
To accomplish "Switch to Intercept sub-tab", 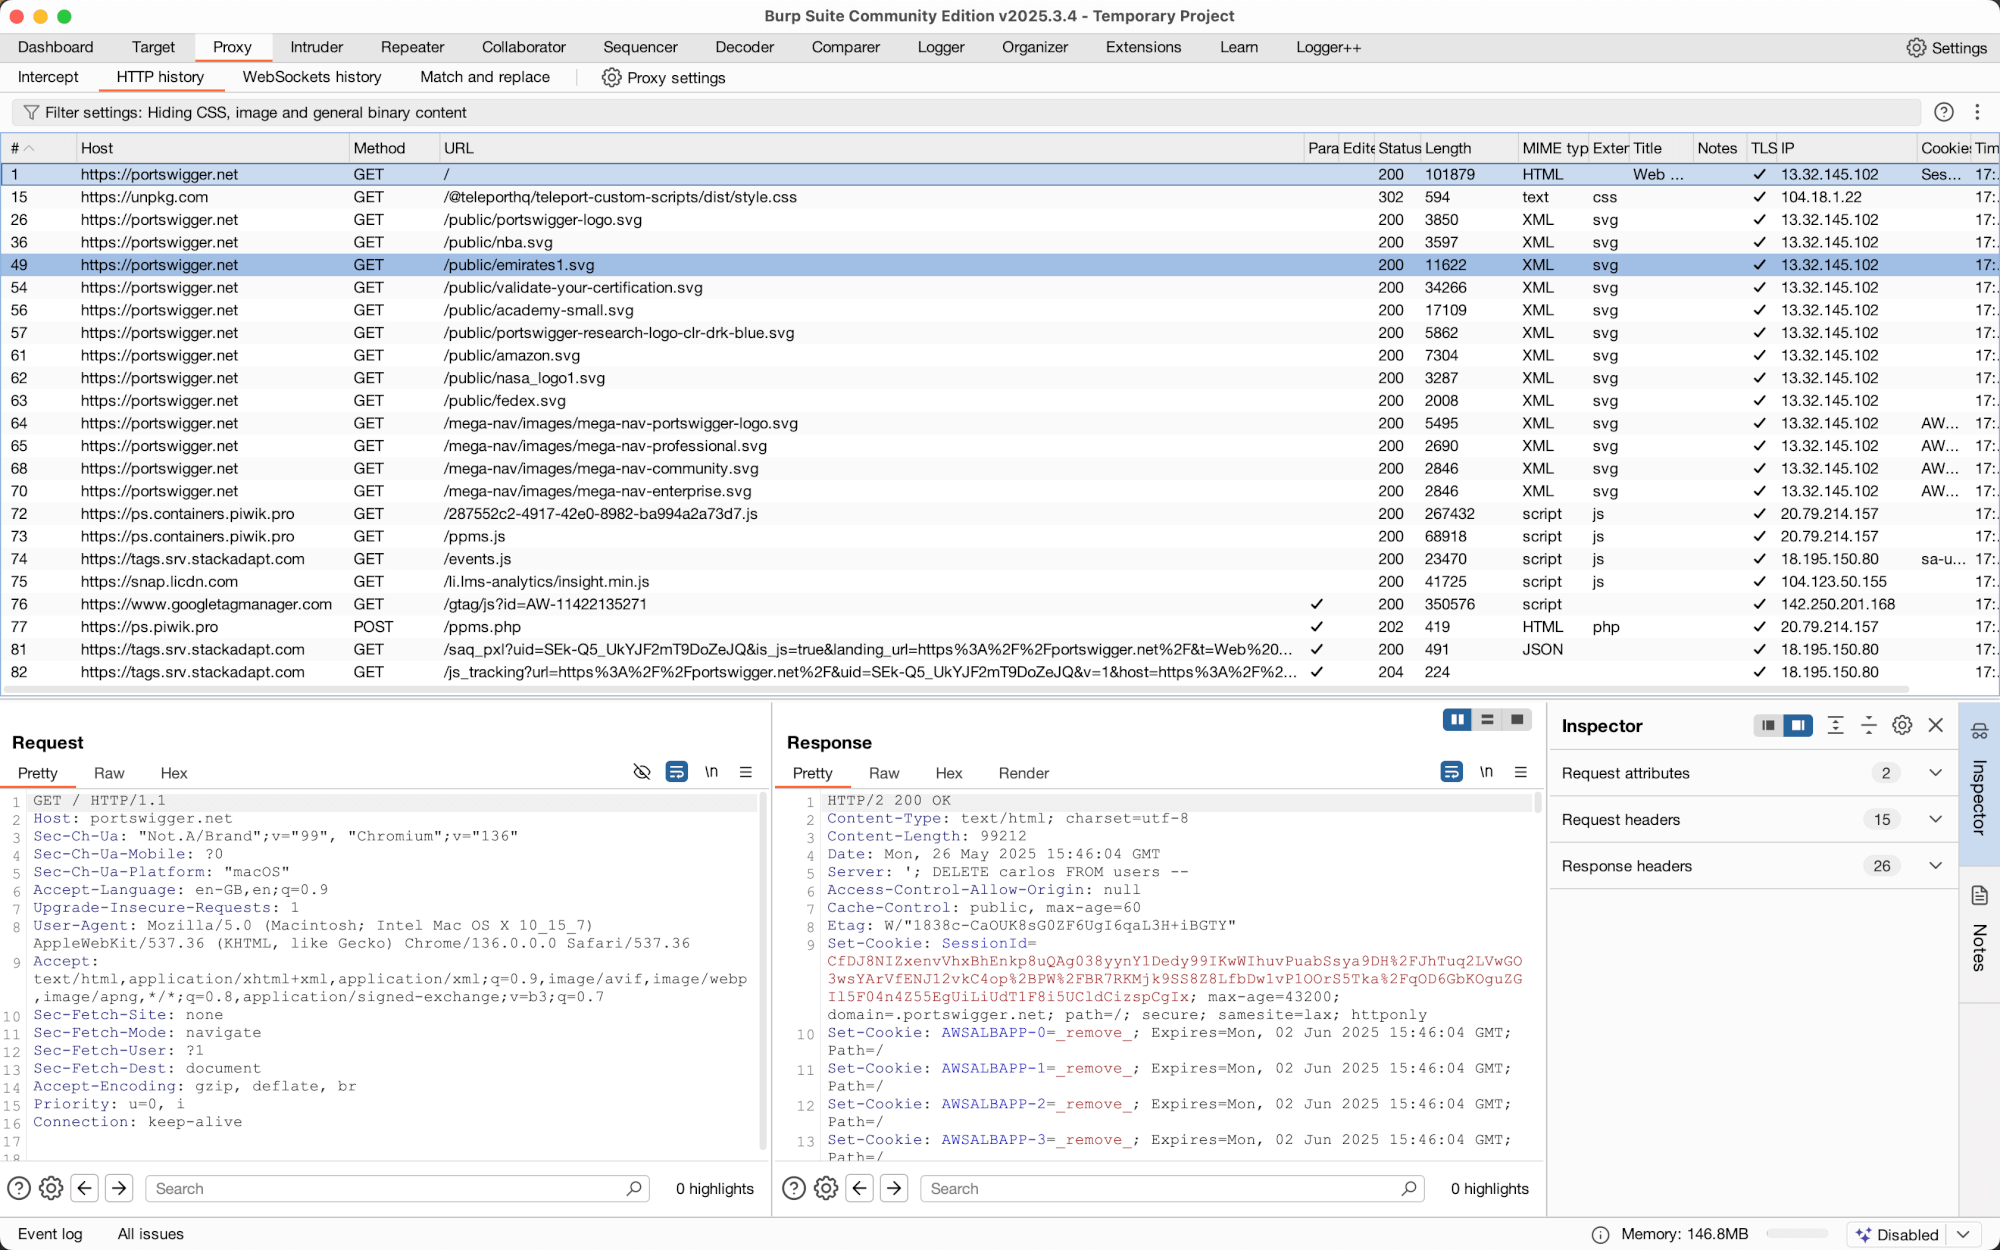I will 48,77.
